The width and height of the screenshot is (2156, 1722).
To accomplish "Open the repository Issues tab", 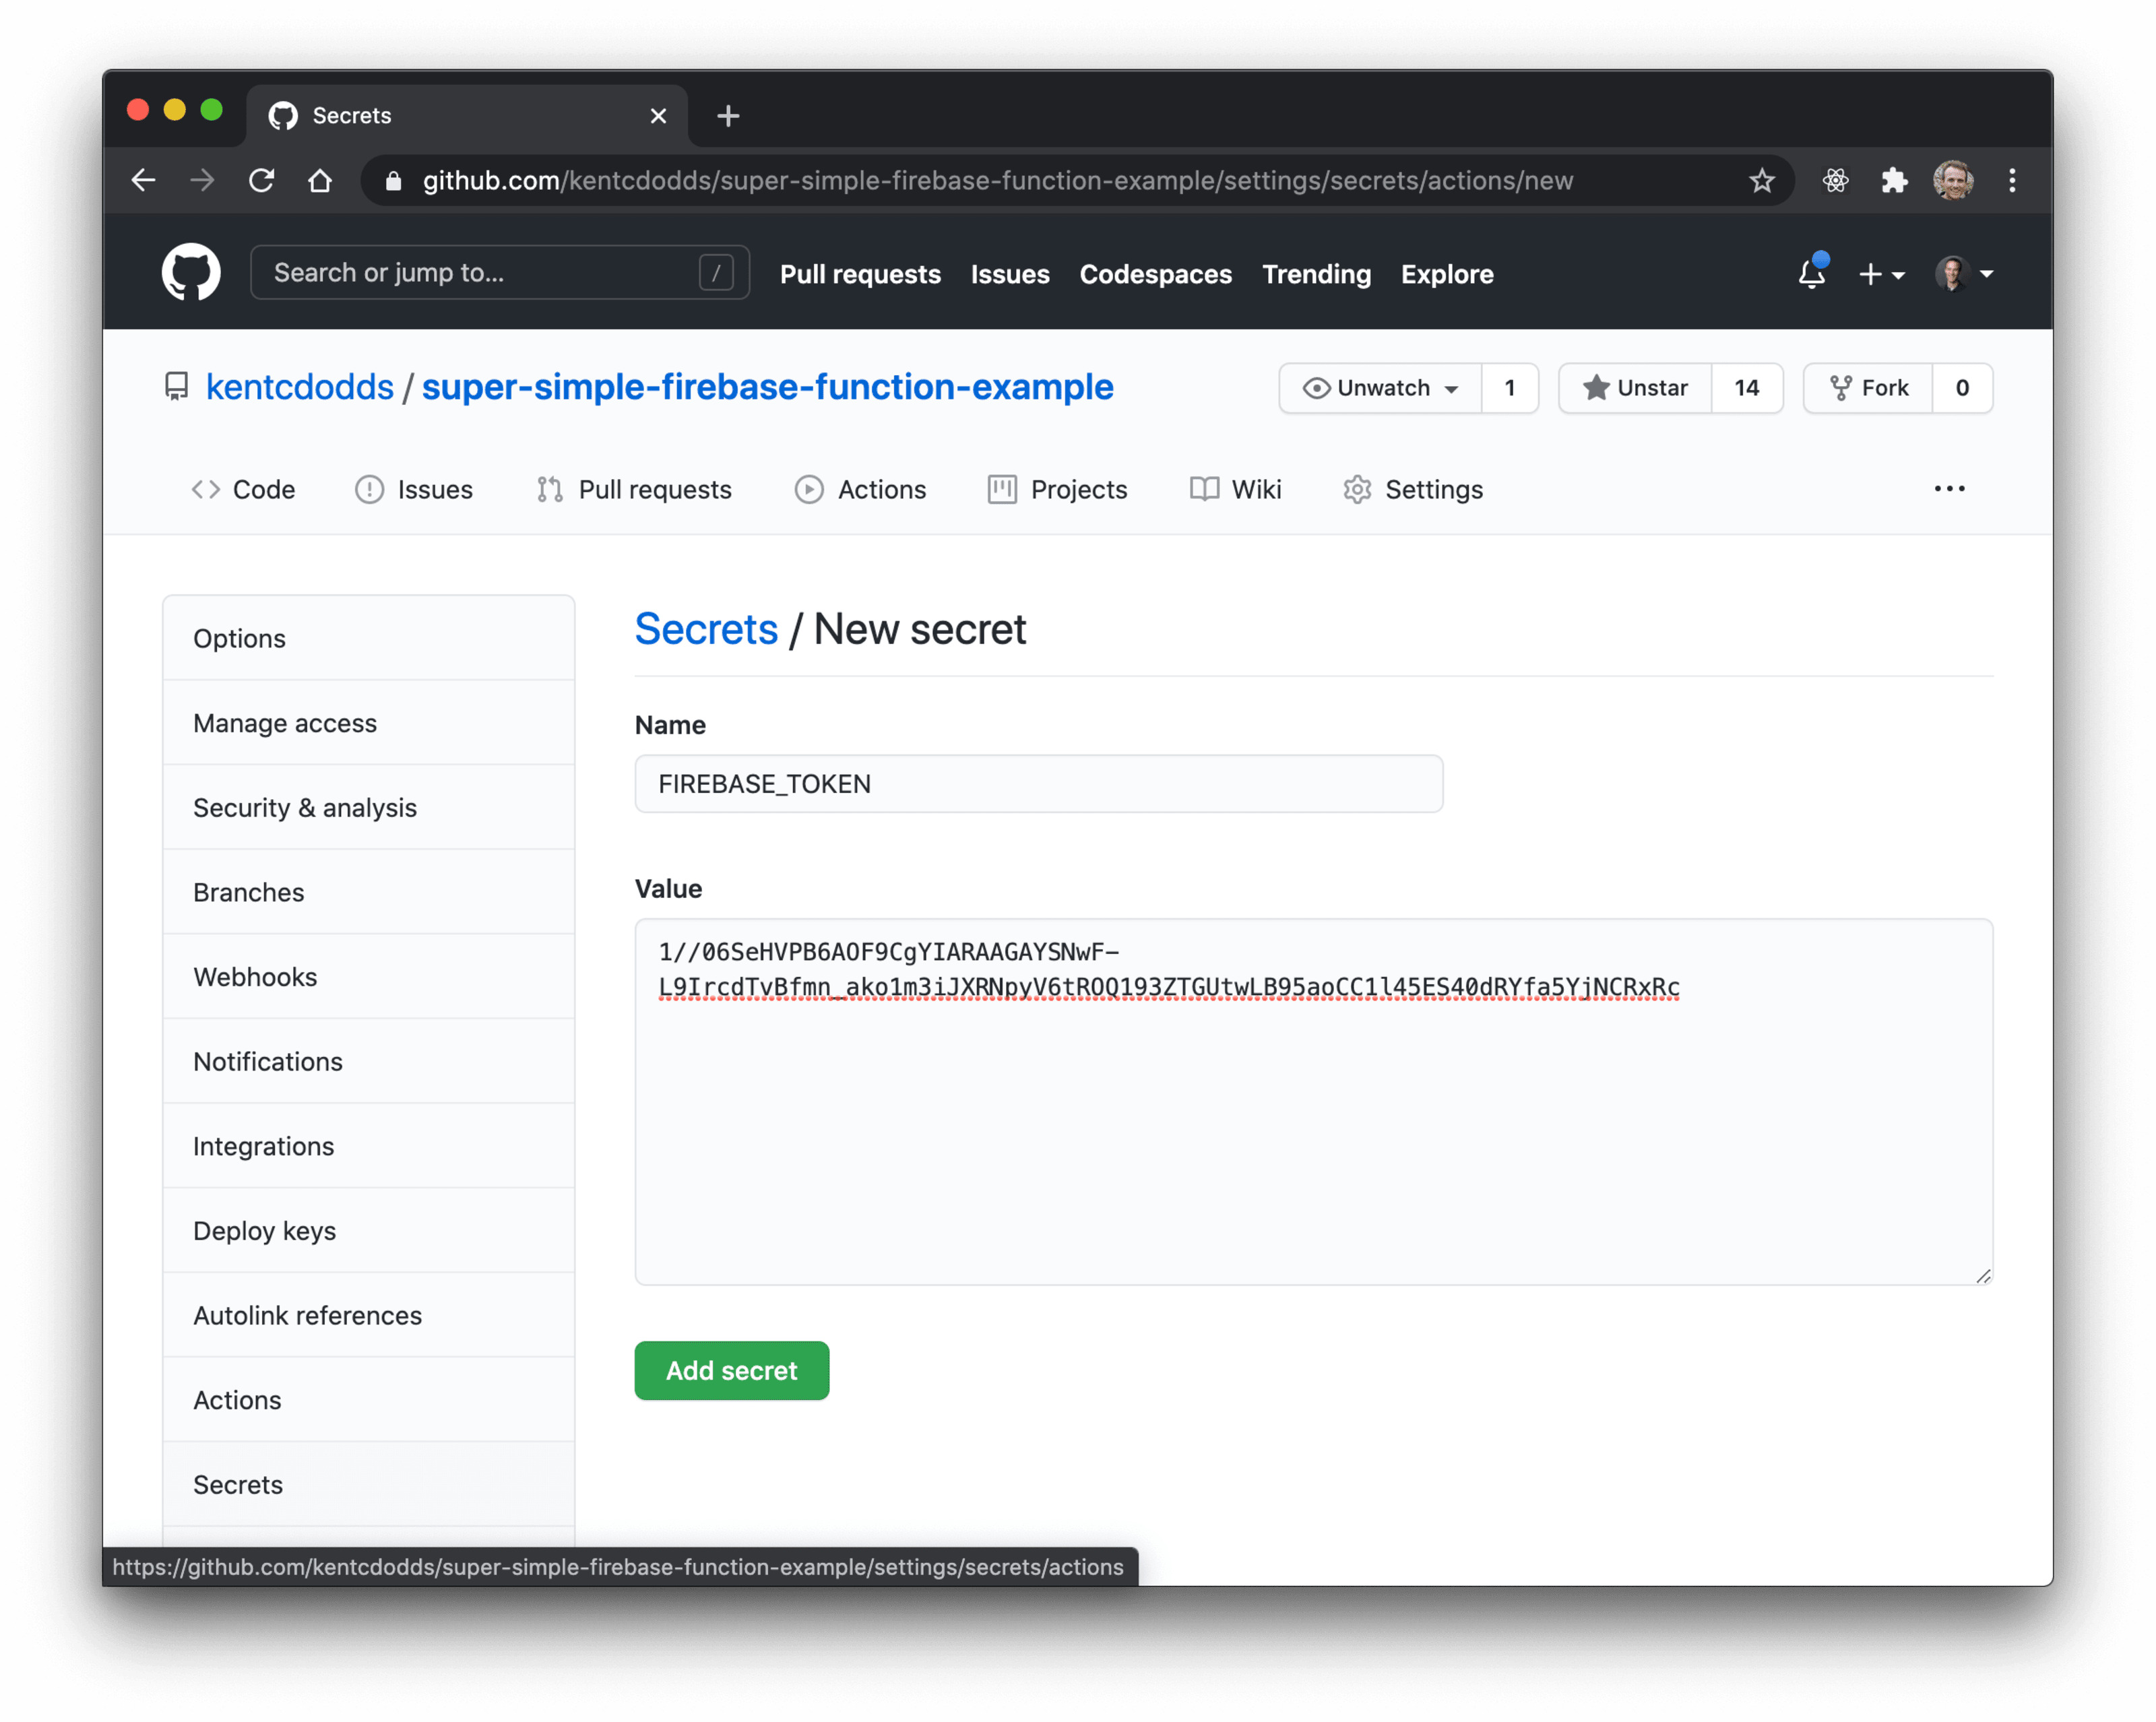I will click(414, 490).
